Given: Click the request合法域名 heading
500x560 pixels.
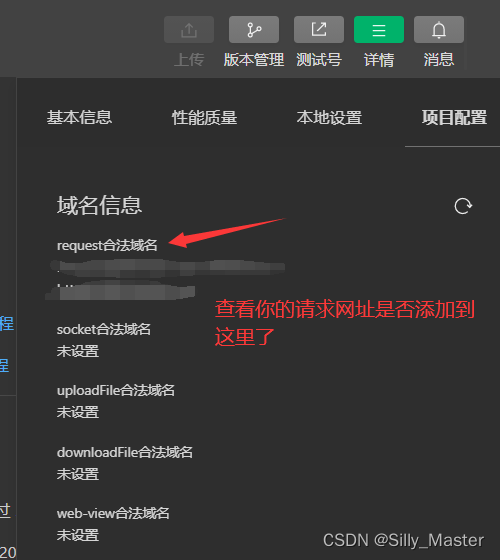Looking at the screenshot, I should pyautogui.click(x=107, y=245).
